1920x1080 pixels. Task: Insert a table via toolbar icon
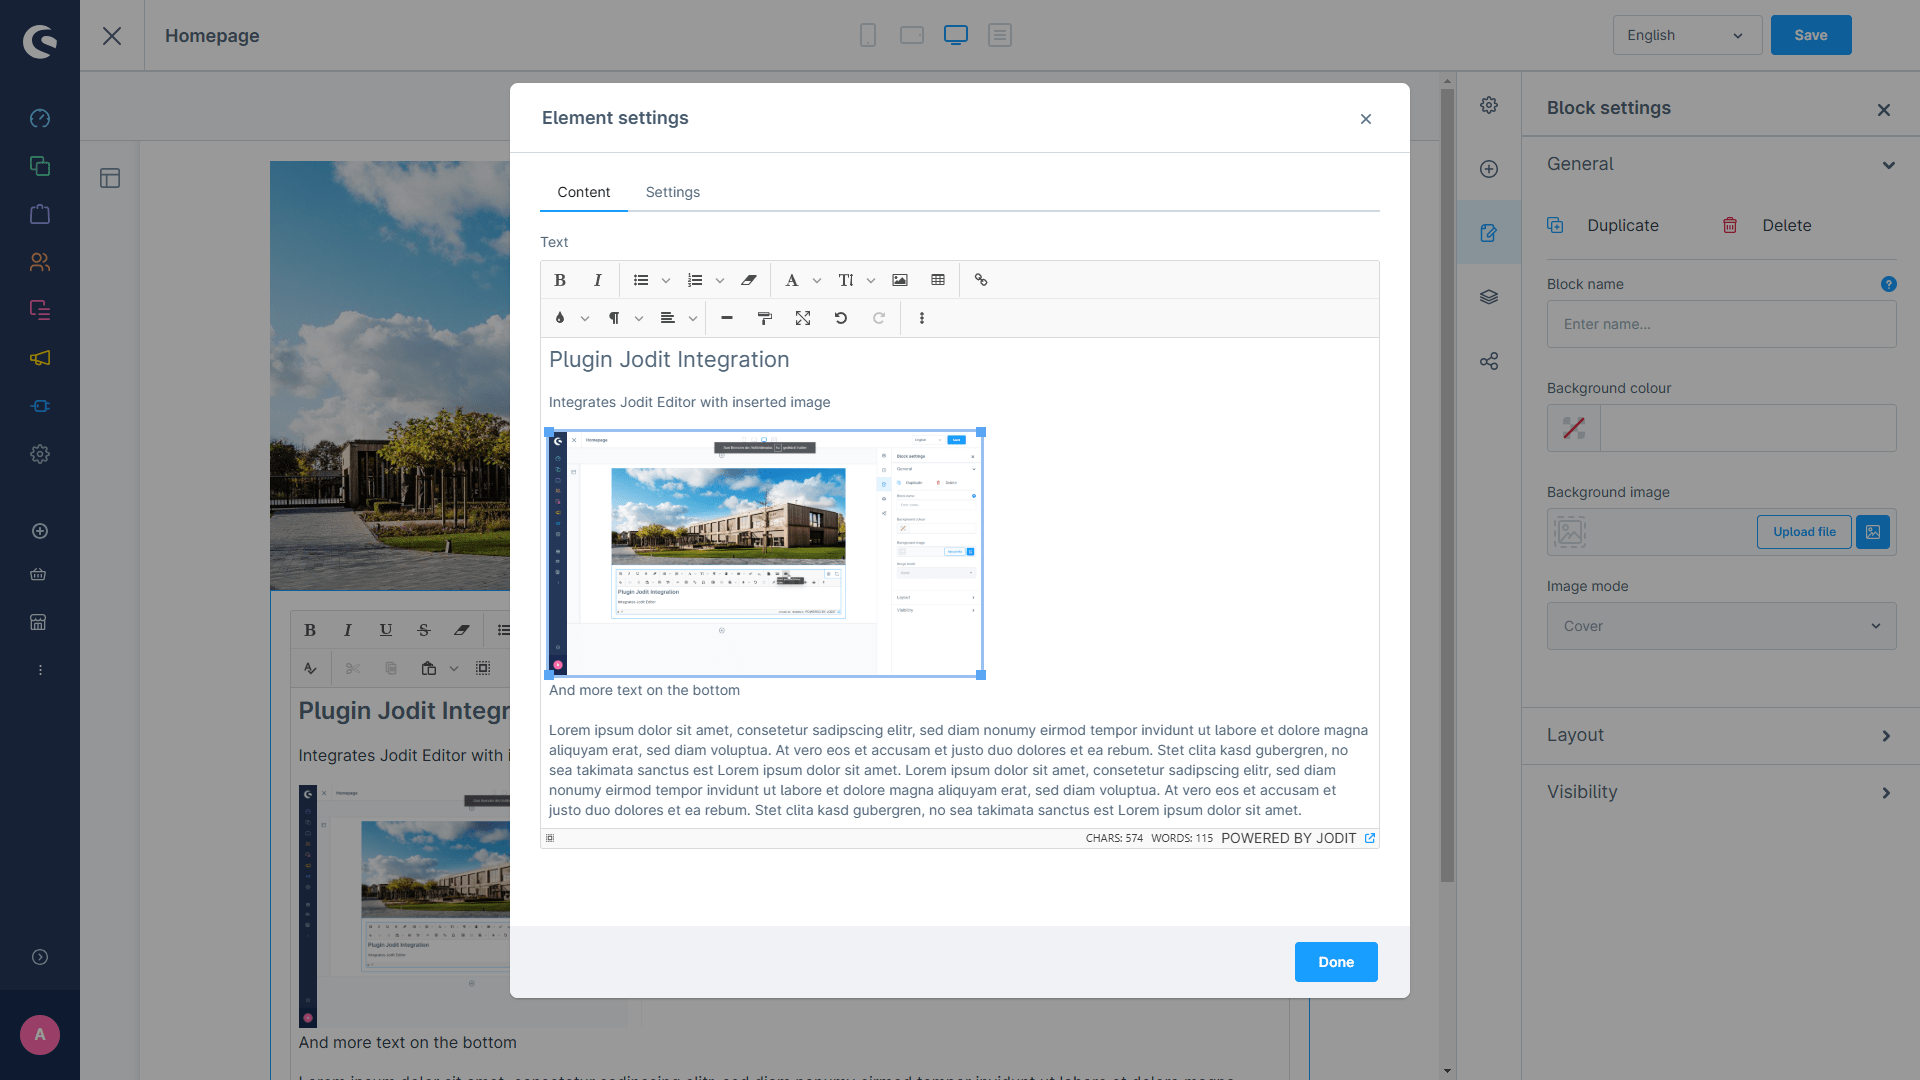click(x=938, y=280)
